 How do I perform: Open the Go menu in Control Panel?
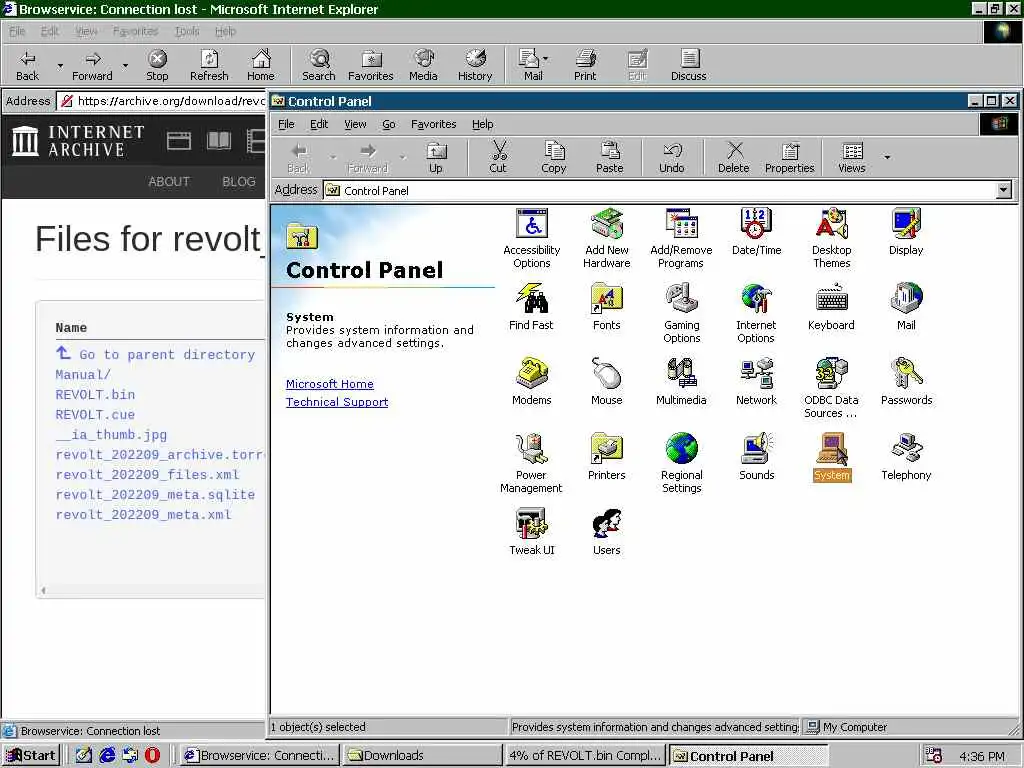pos(389,124)
